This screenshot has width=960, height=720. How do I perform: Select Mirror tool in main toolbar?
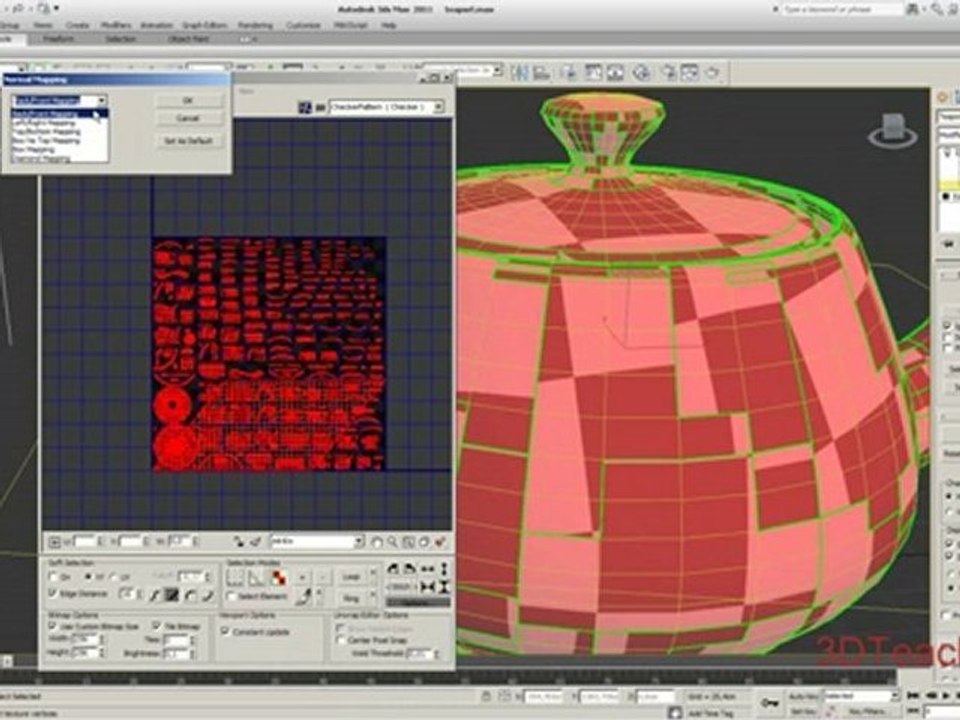(520, 73)
